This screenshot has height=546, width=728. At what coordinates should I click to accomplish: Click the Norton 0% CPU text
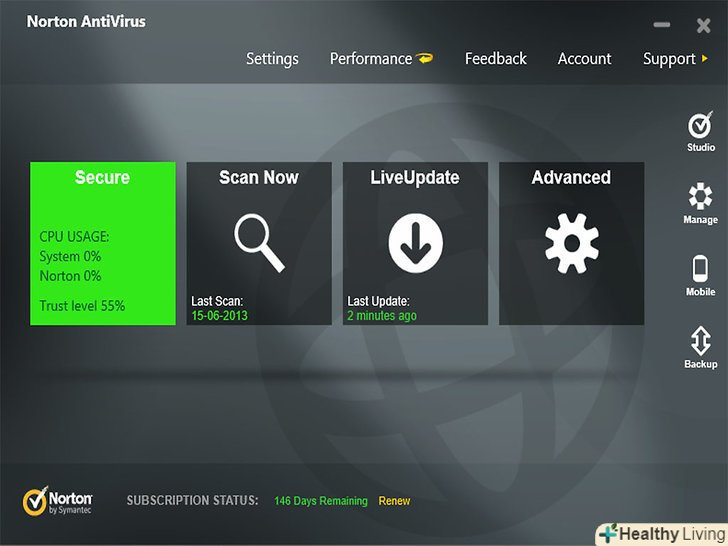[70, 276]
